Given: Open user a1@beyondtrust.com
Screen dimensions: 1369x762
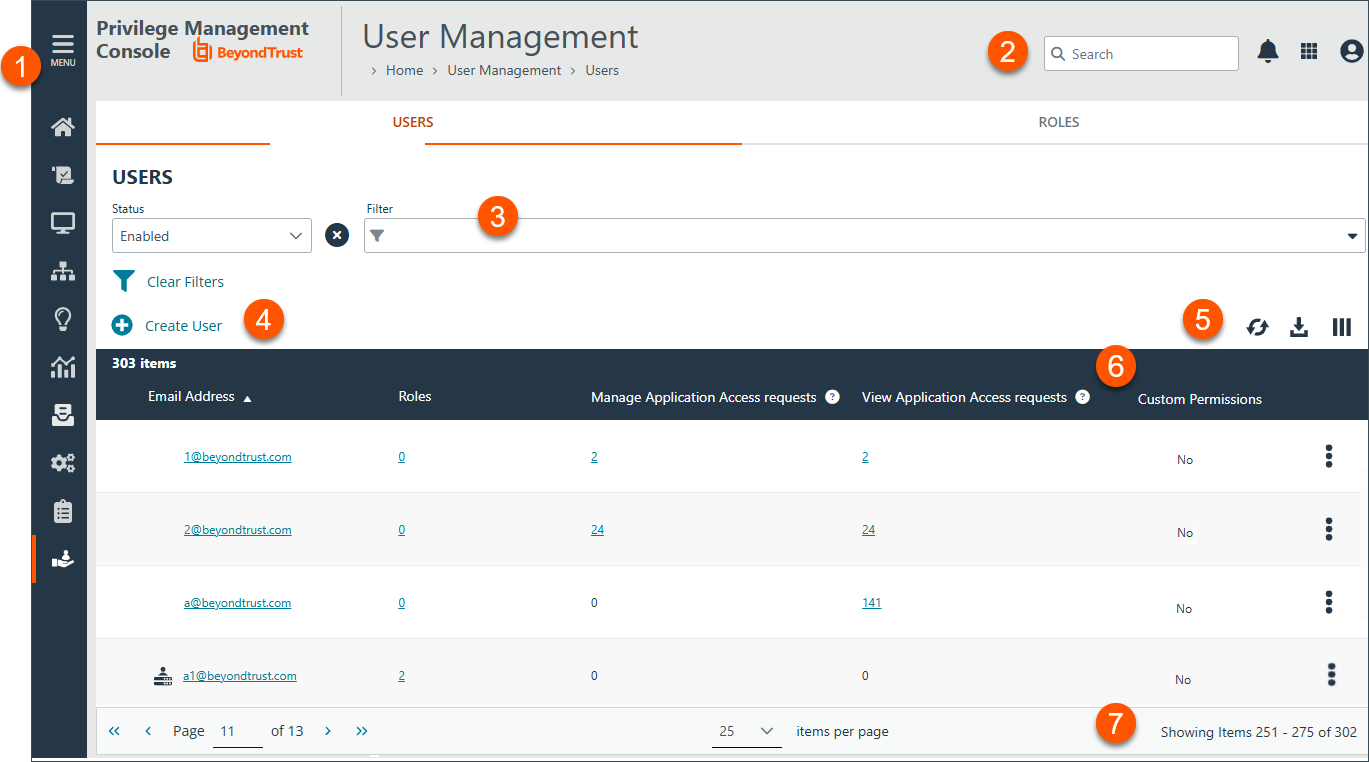Looking at the screenshot, I should point(240,676).
